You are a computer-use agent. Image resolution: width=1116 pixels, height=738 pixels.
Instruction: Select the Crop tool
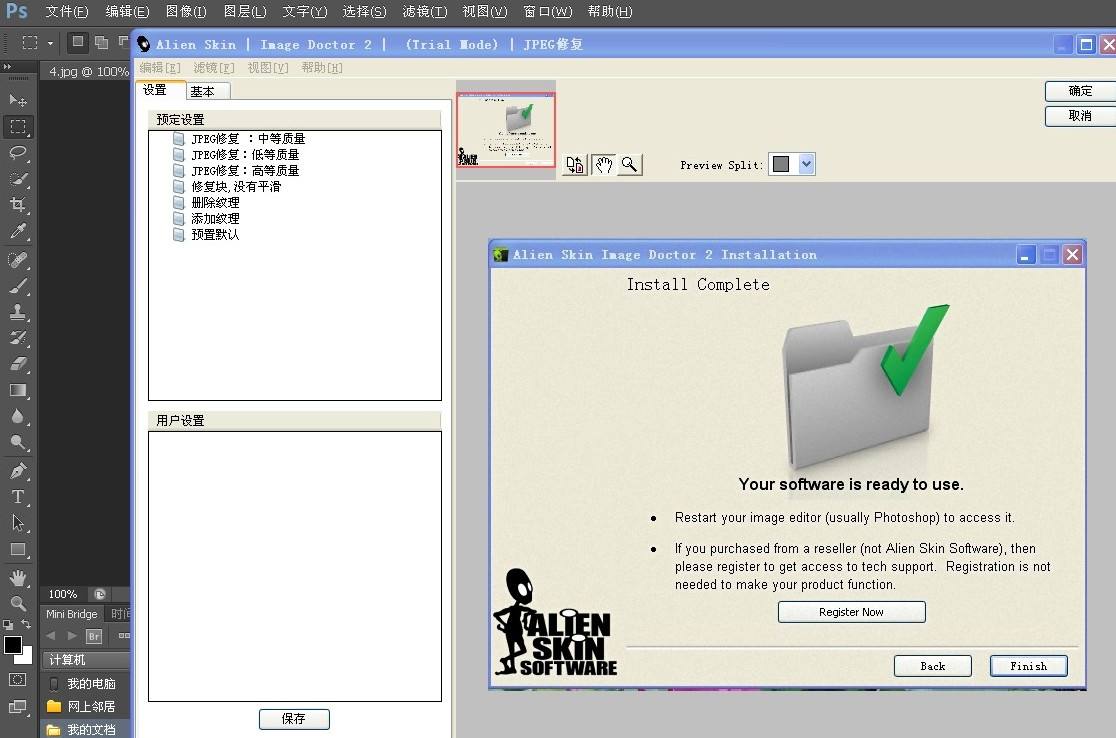point(18,205)
